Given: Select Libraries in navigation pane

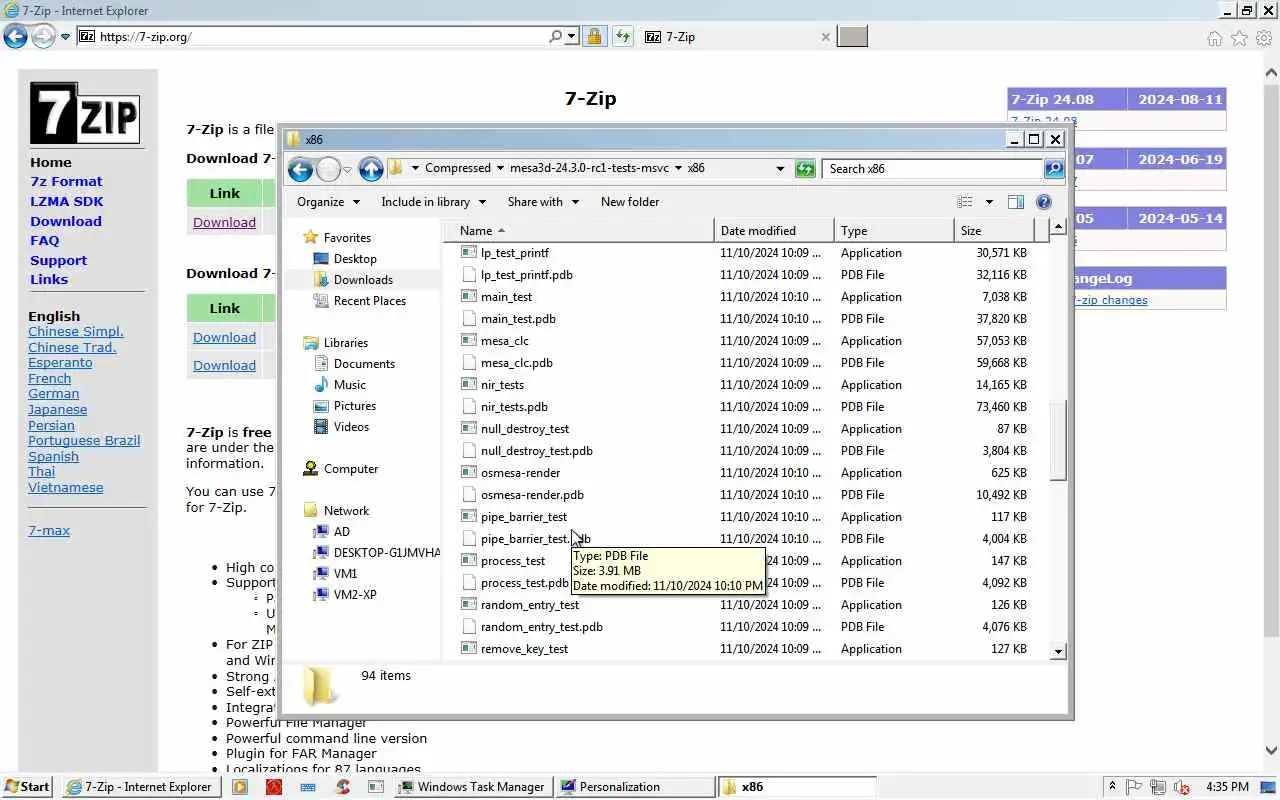Looking at the screenshot, I should (x=345, y=343).
